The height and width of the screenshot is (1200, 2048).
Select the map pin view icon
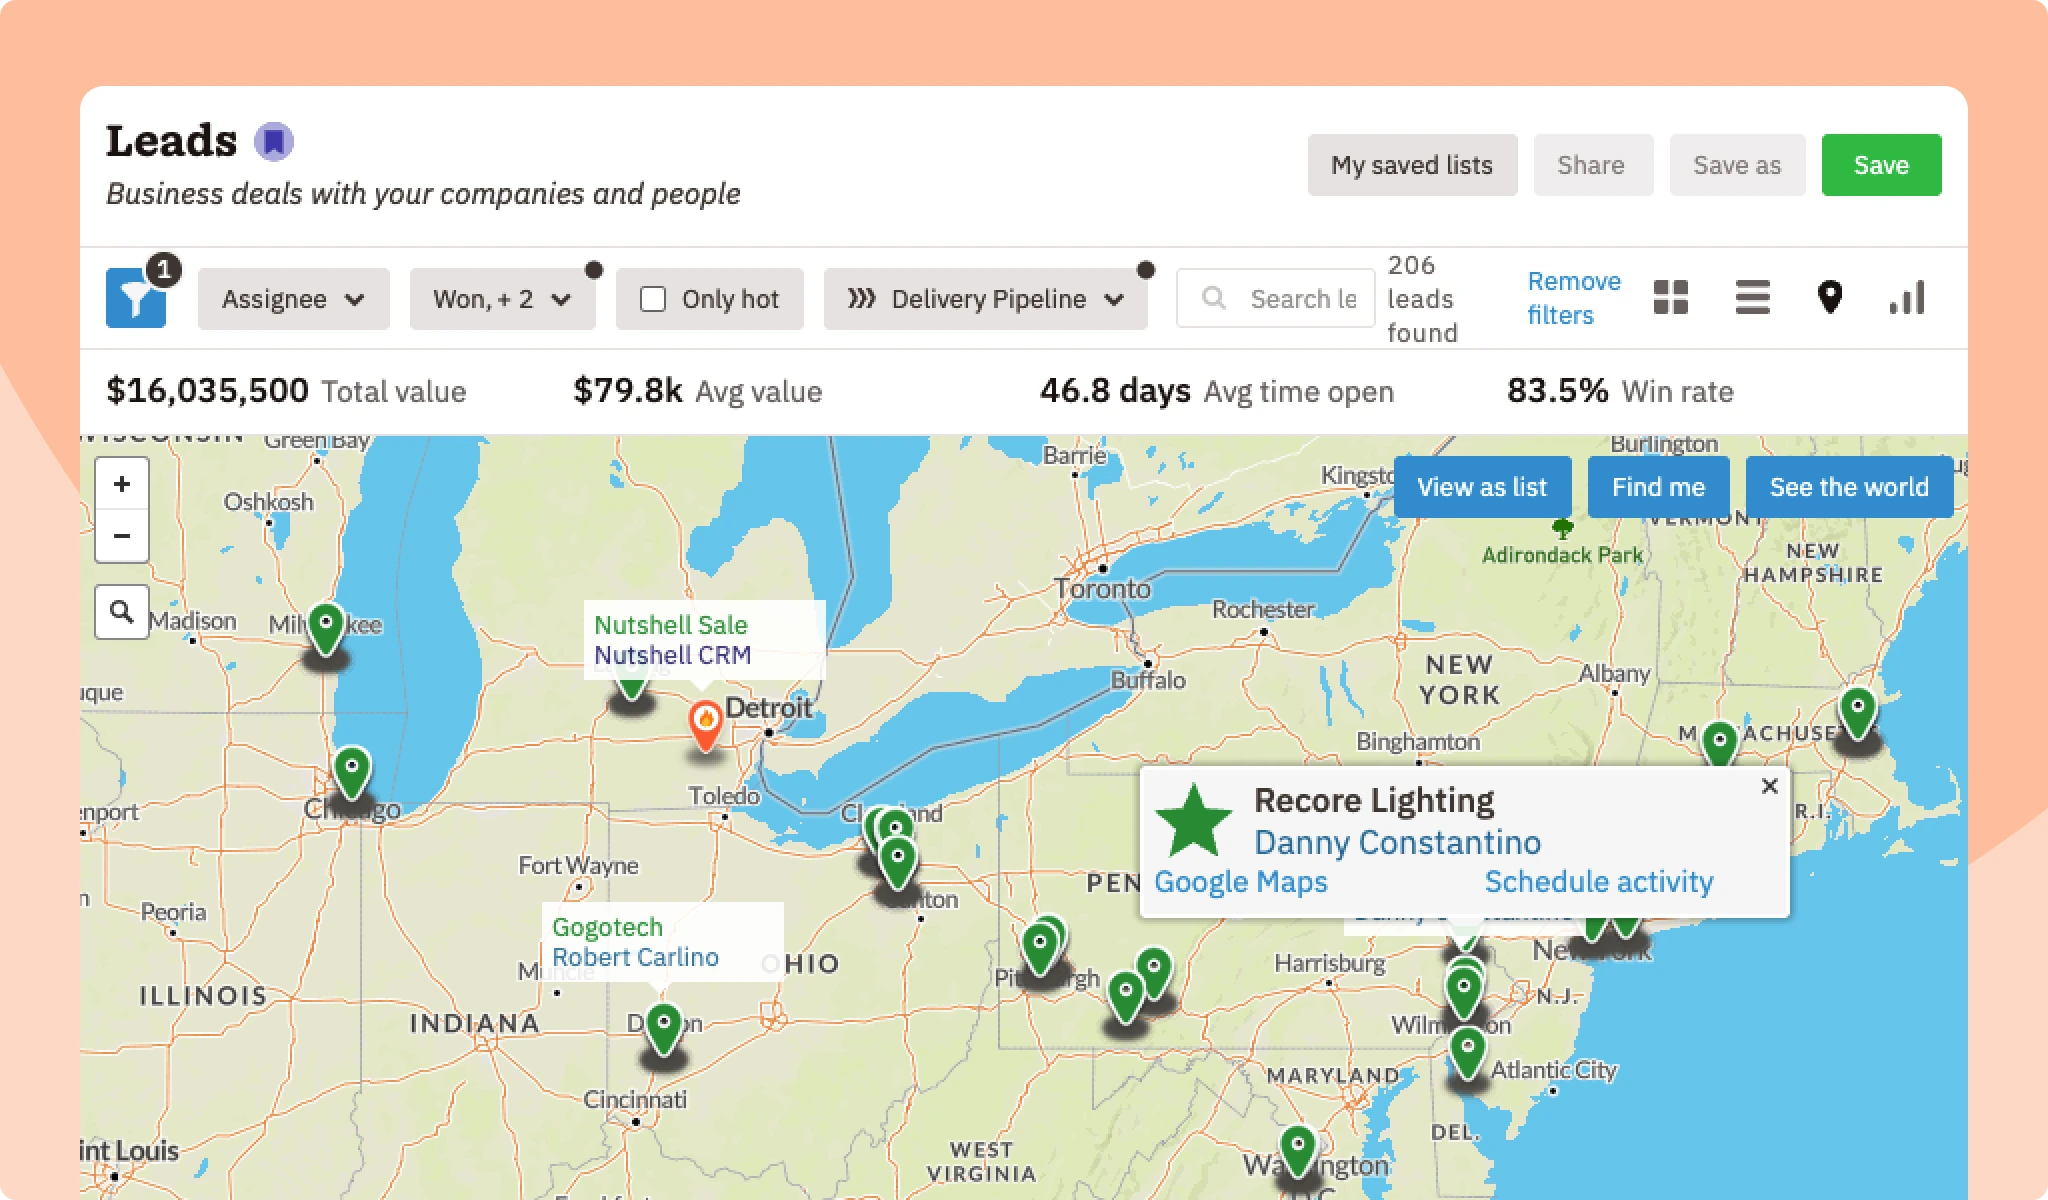pos(1829,298)
